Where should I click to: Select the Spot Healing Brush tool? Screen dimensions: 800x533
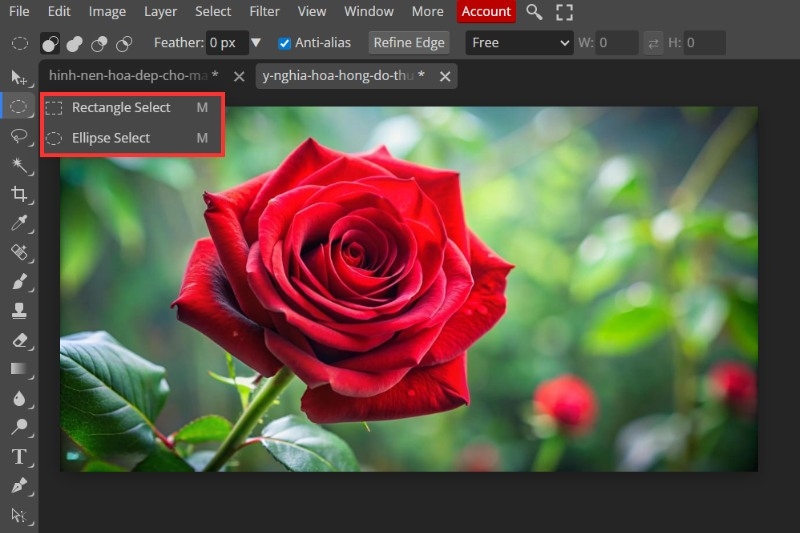[19, 252]
